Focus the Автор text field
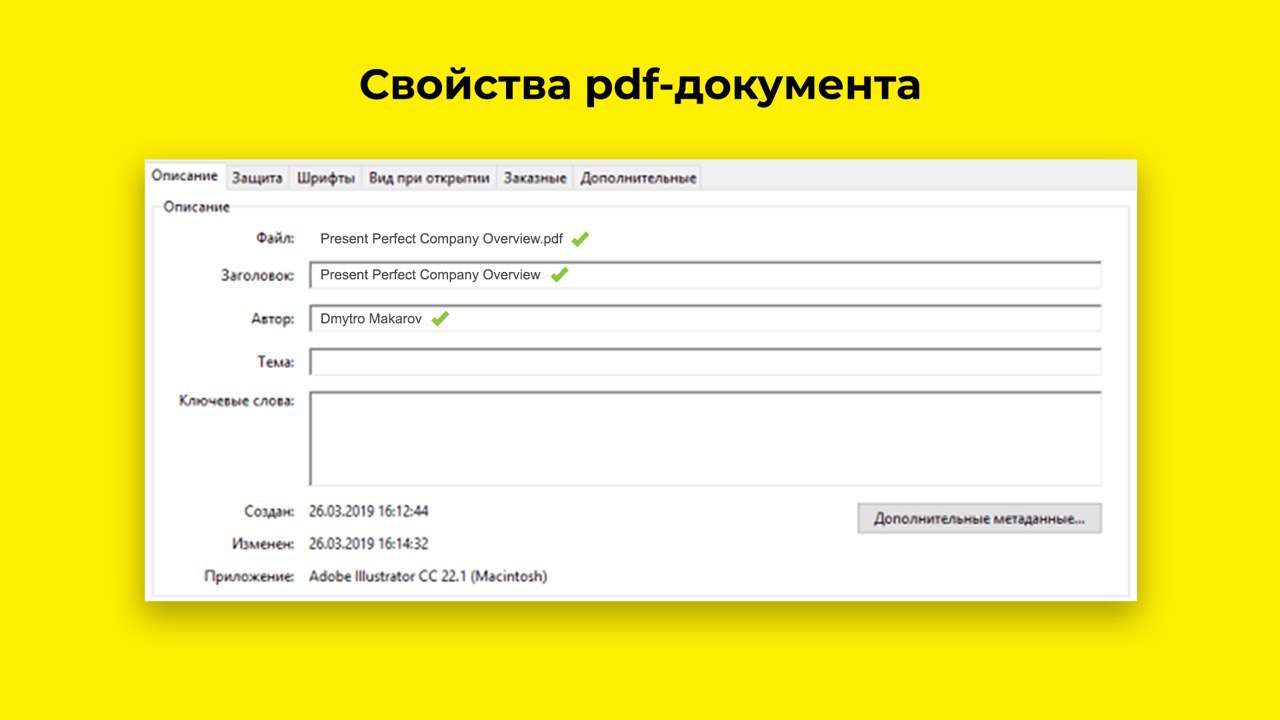Image resolution: width=1280 pixels, height=720 pixels. coord(705,319)
